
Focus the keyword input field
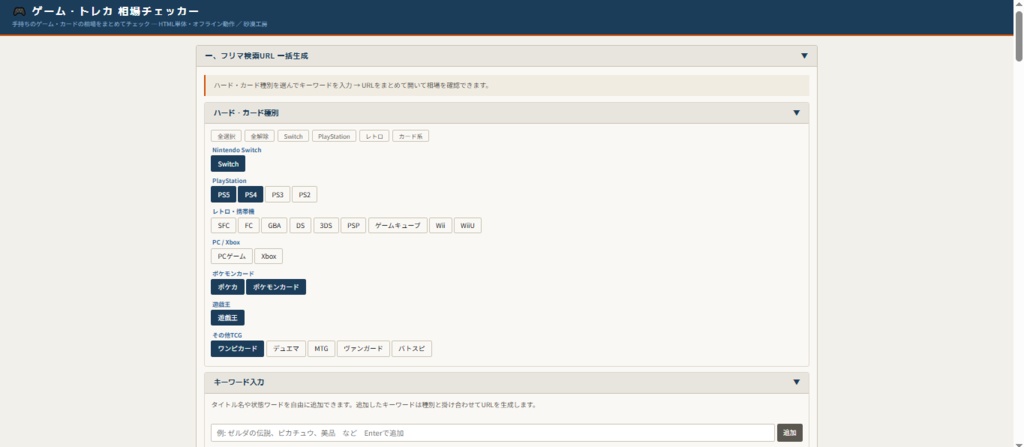492,433
